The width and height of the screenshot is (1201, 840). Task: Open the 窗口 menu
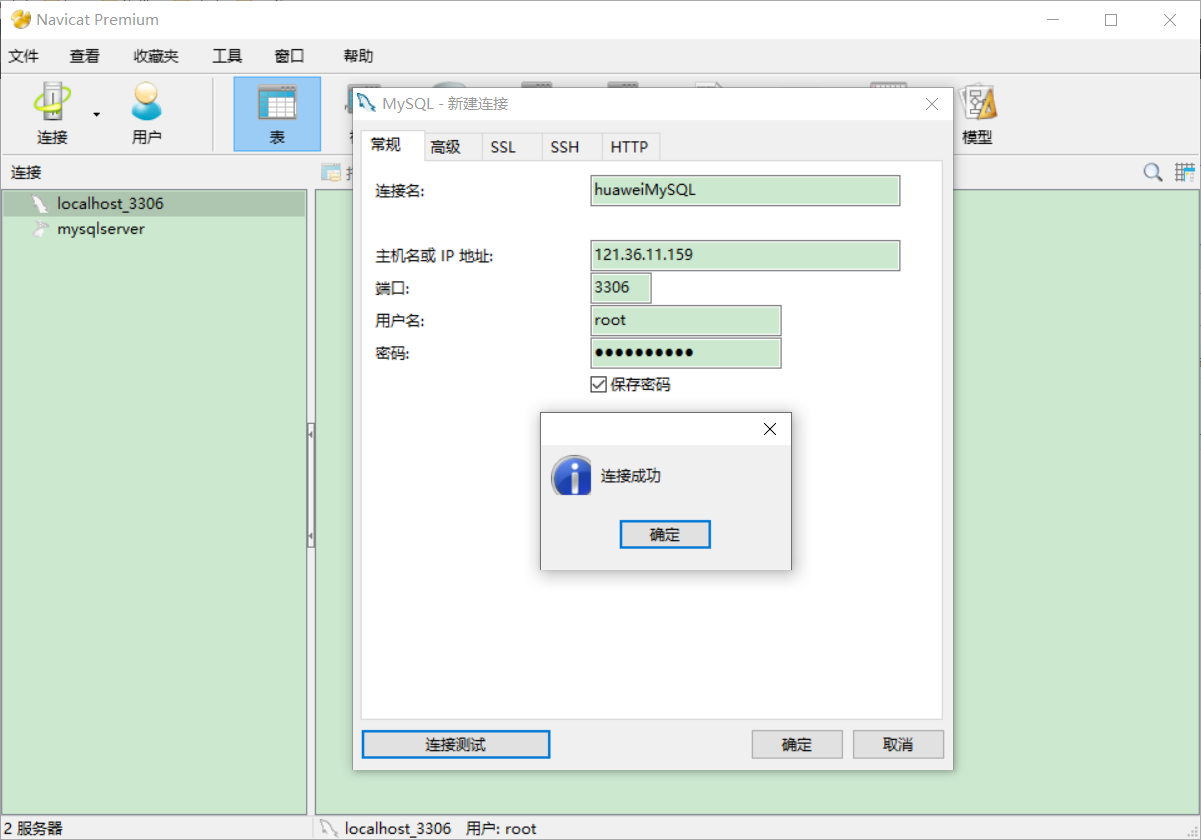[x=289, y=56]
